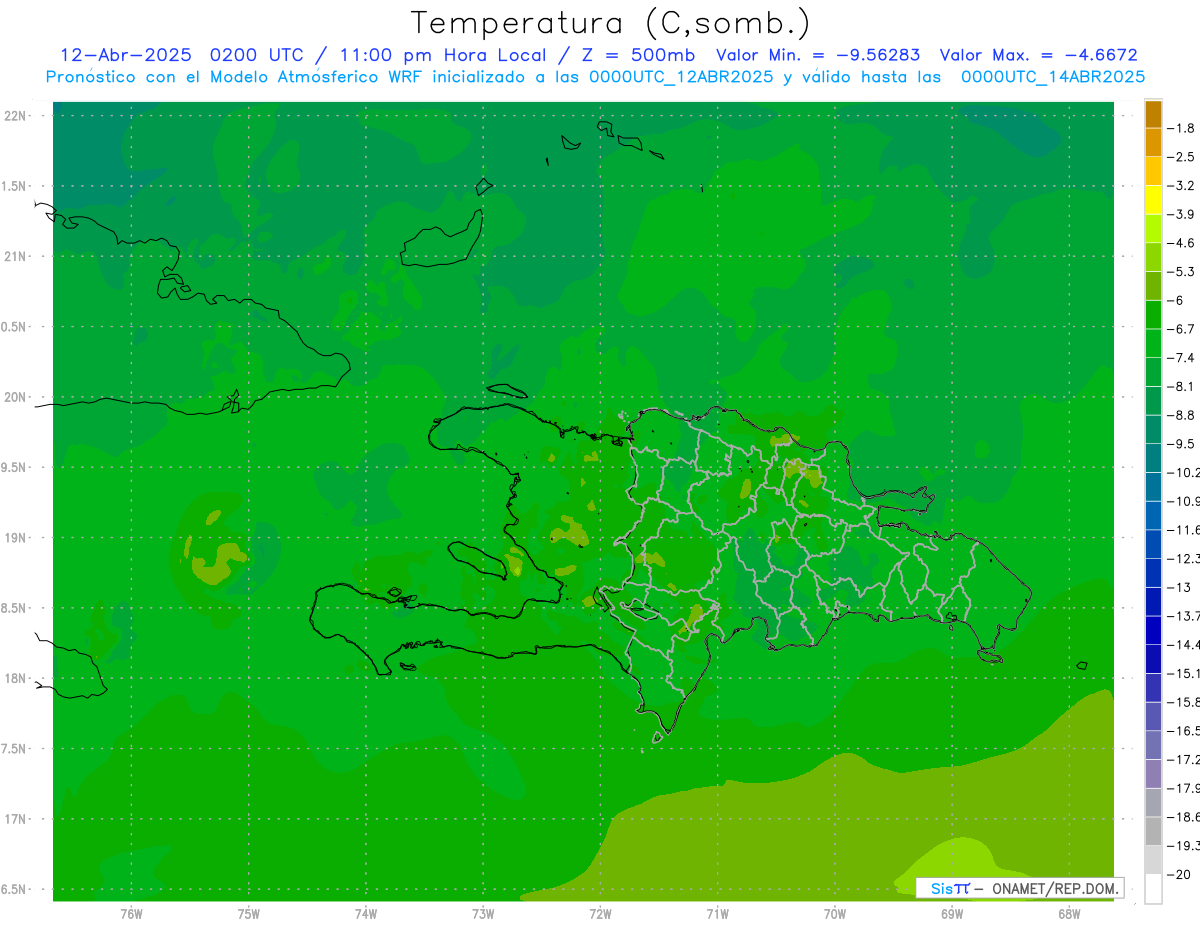Pick the lime swatch between -3.9 and -4.6
1200x927 pixels.
(1153, 228)
